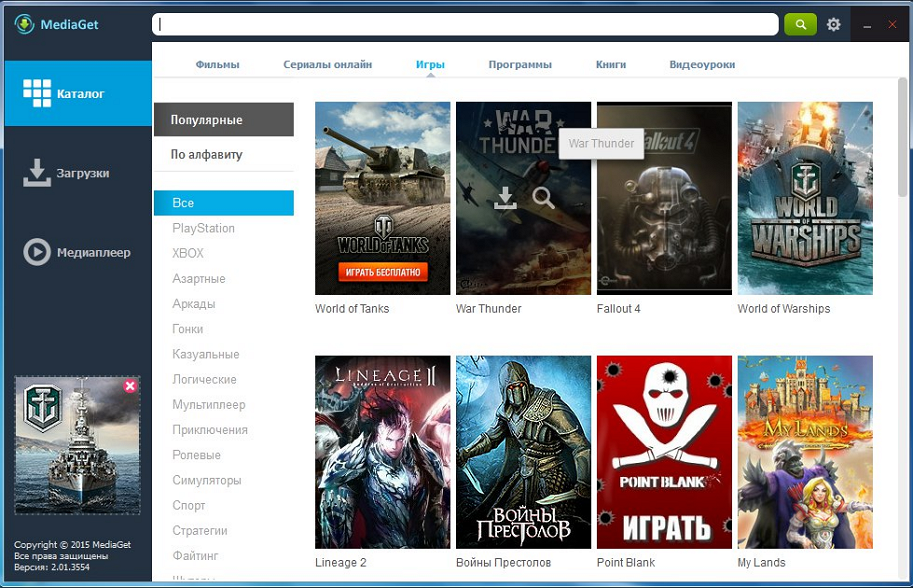Click the download arrow on War Thunder
This screenshot has height=588, width=913.
505,198
